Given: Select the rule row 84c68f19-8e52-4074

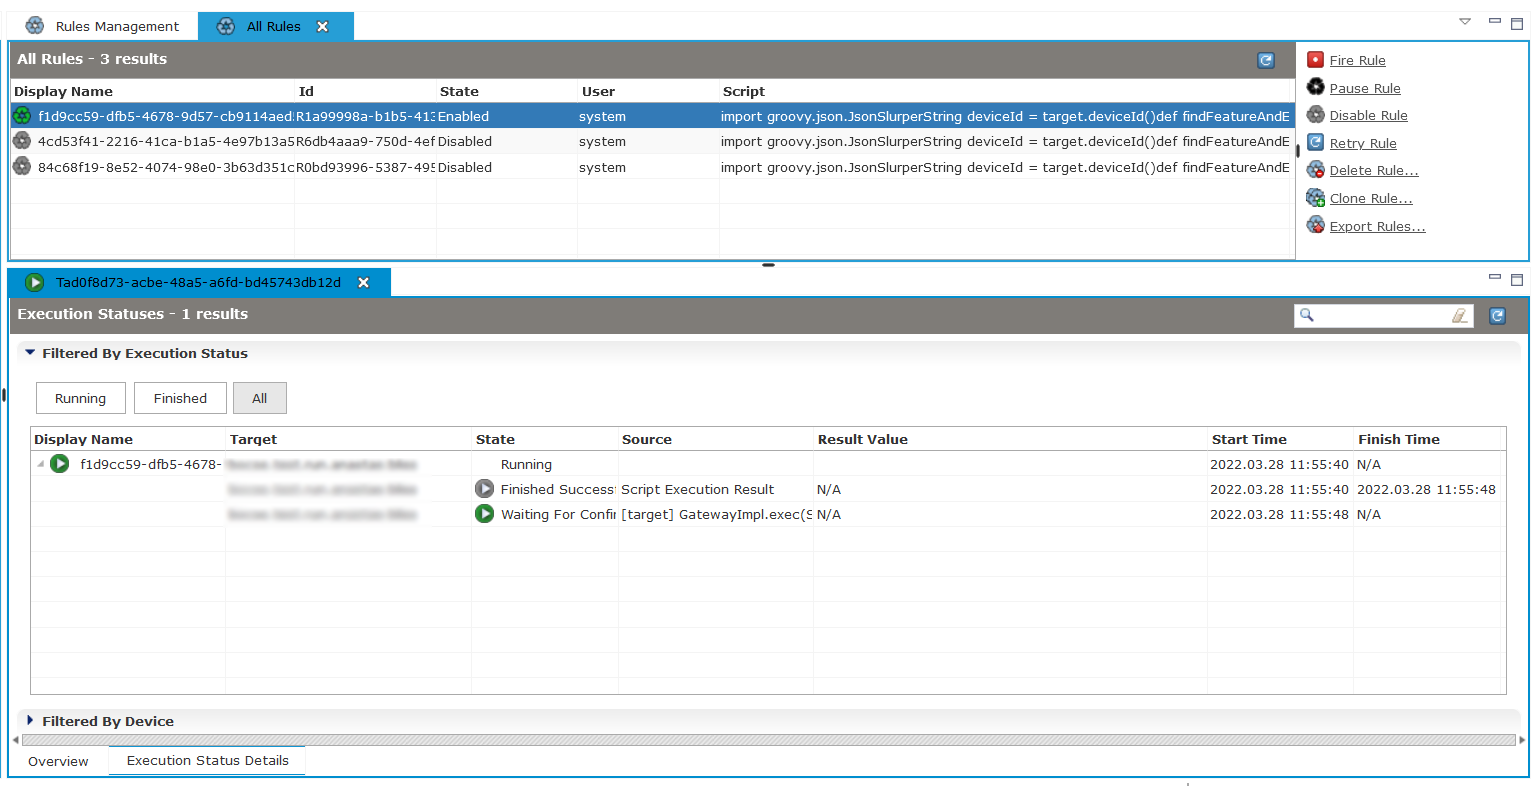Looking at the screenshot, I should 652,167.
